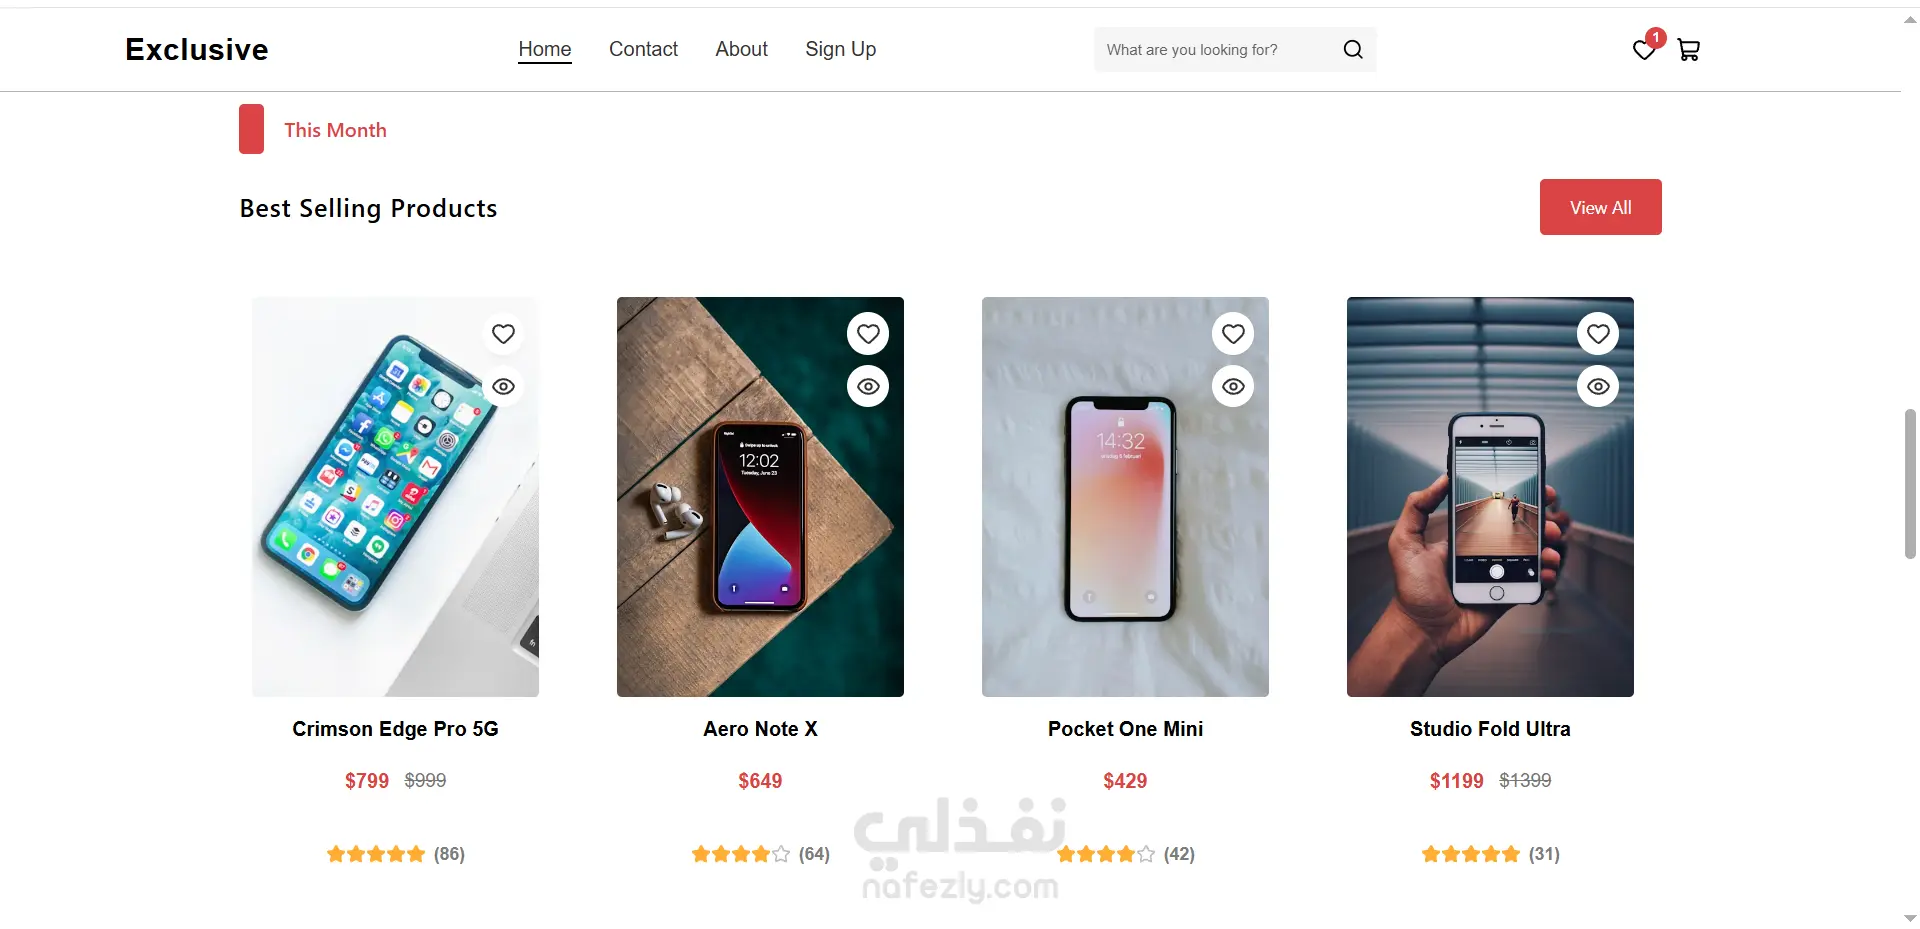Image resolution: width=1920 pixels, height=929 pixels.
Task: Select Sign Up in navigation
Action: click(x=840, y=49)
